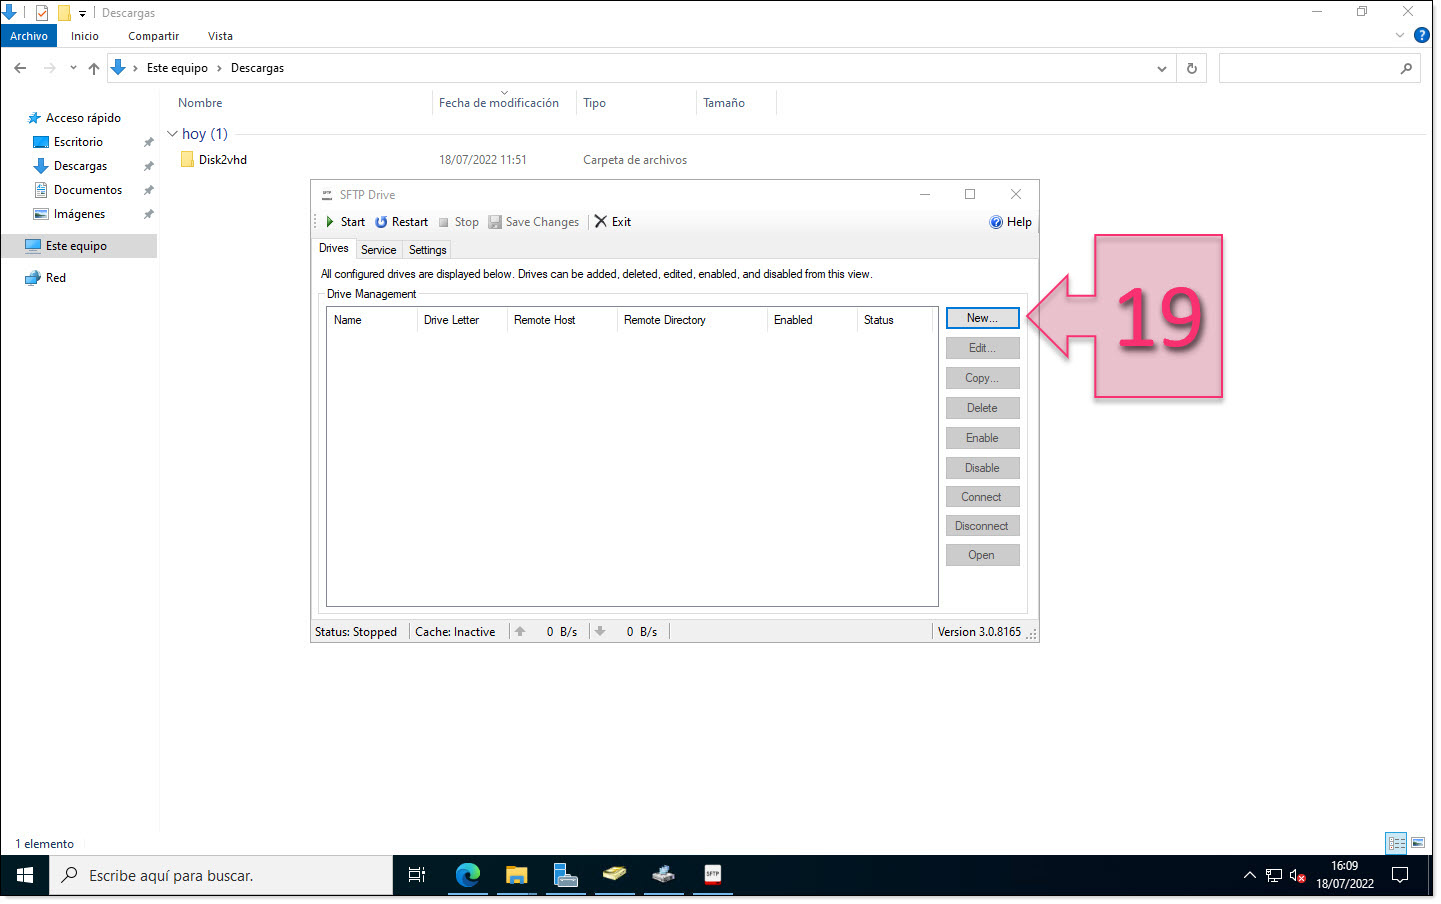Click the Delete drive button
The width and height of the screenshot is (1441, 904).
(x=982, y=408)
